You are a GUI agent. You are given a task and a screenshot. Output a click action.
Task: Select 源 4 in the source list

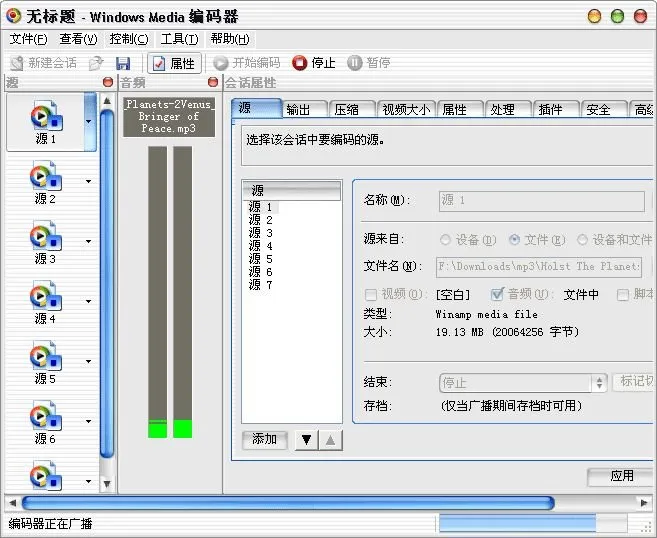(261, 246)
